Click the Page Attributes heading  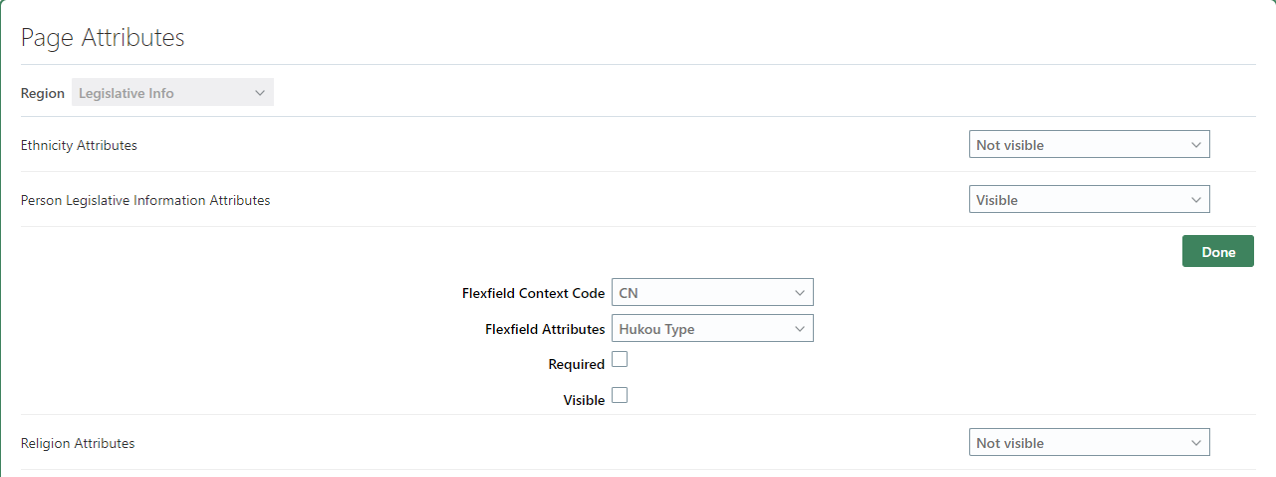tap(103, 38)
